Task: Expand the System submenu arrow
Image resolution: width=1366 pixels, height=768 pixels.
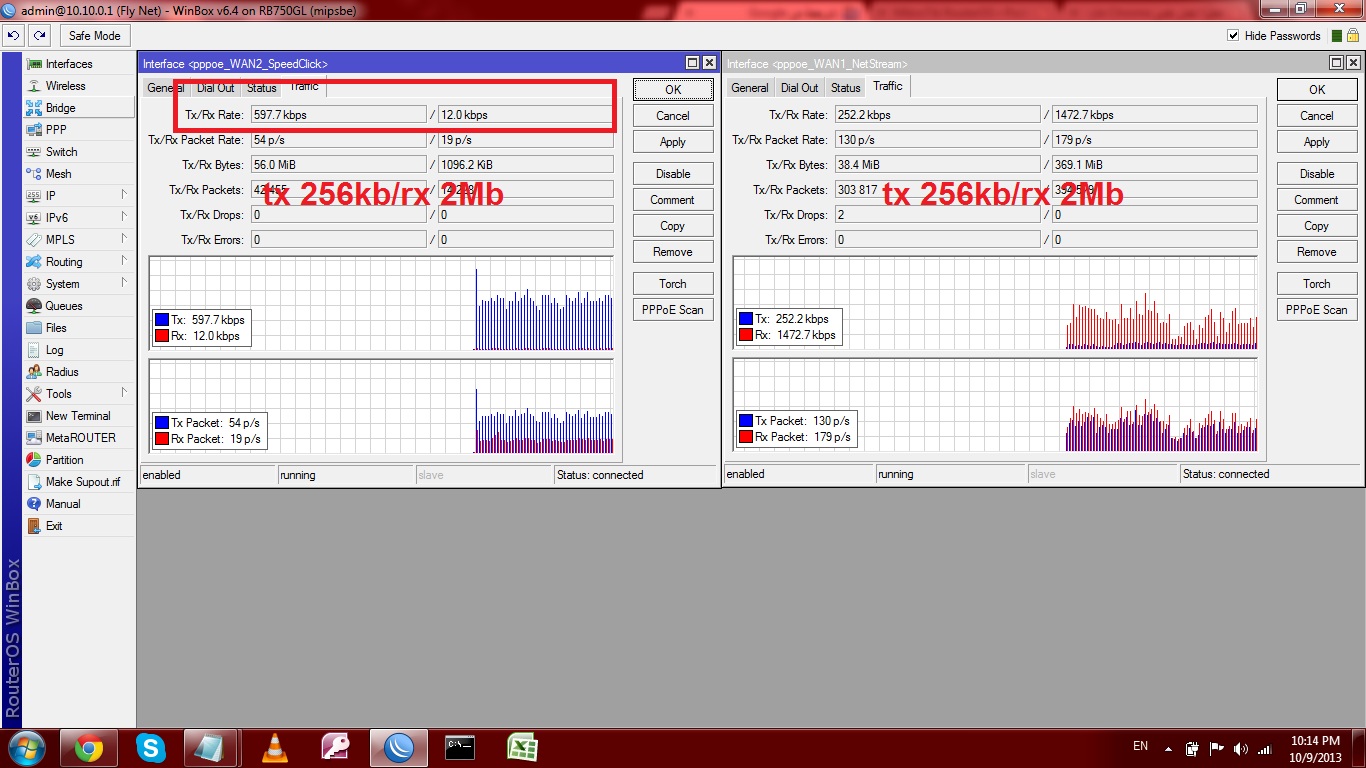Action: point(124,283)
